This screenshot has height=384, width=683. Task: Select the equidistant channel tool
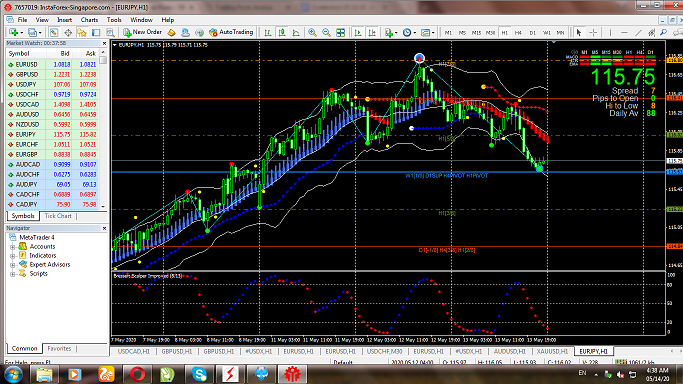[652, 33]
